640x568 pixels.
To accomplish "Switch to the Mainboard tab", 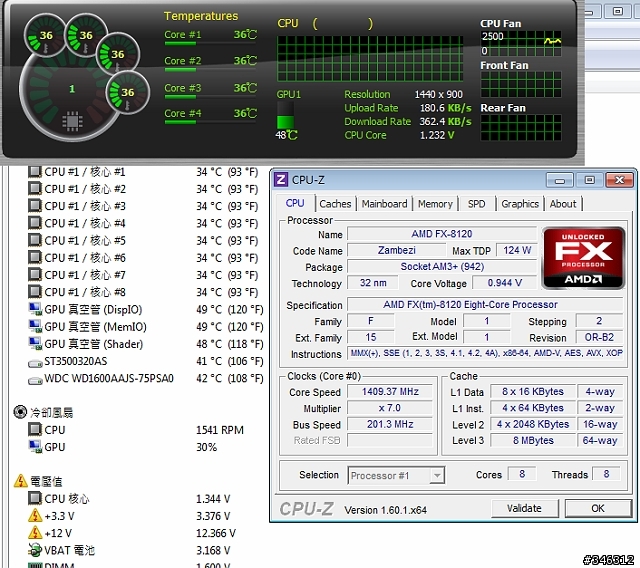I will point(384,204).
